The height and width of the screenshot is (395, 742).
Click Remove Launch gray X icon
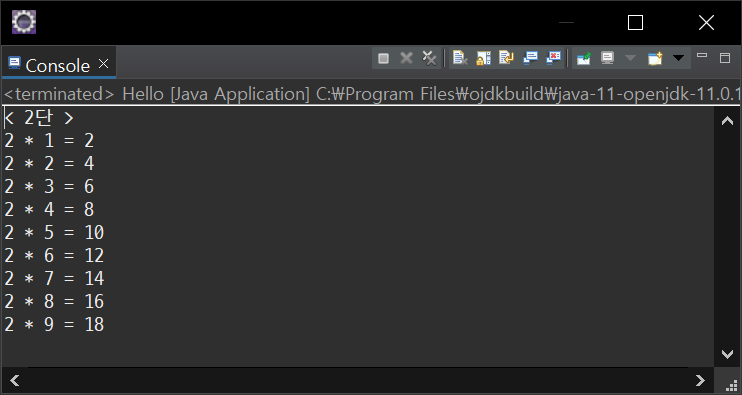pos(406,58)
